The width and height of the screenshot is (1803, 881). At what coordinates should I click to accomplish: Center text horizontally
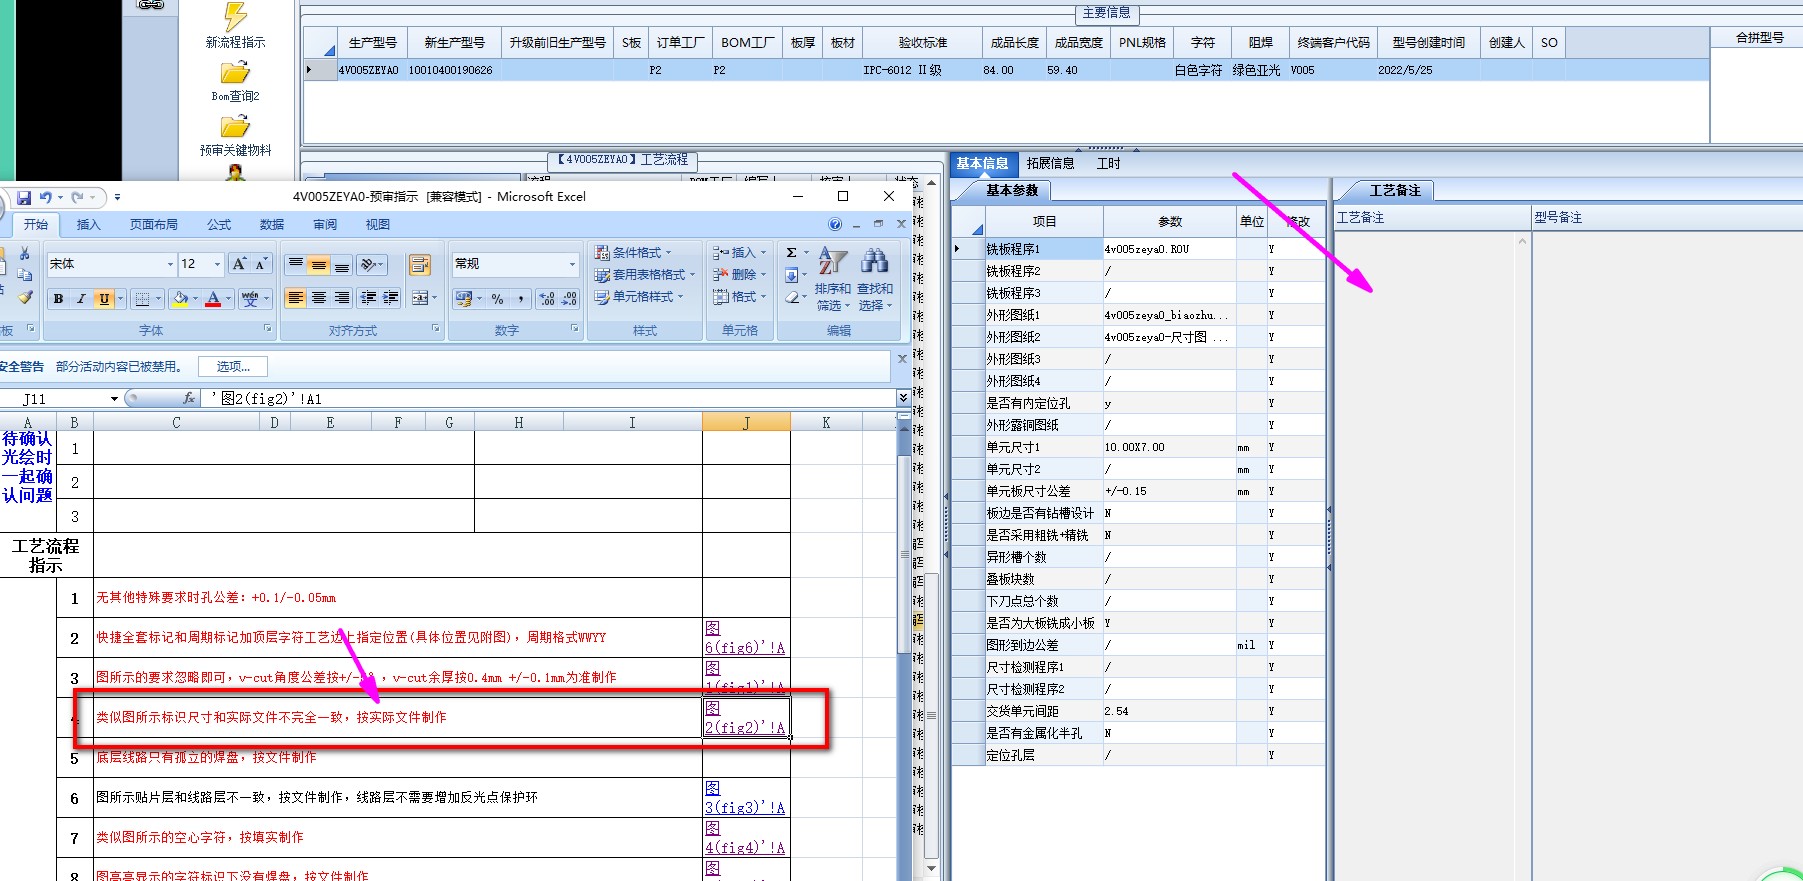tap(318, 298)
